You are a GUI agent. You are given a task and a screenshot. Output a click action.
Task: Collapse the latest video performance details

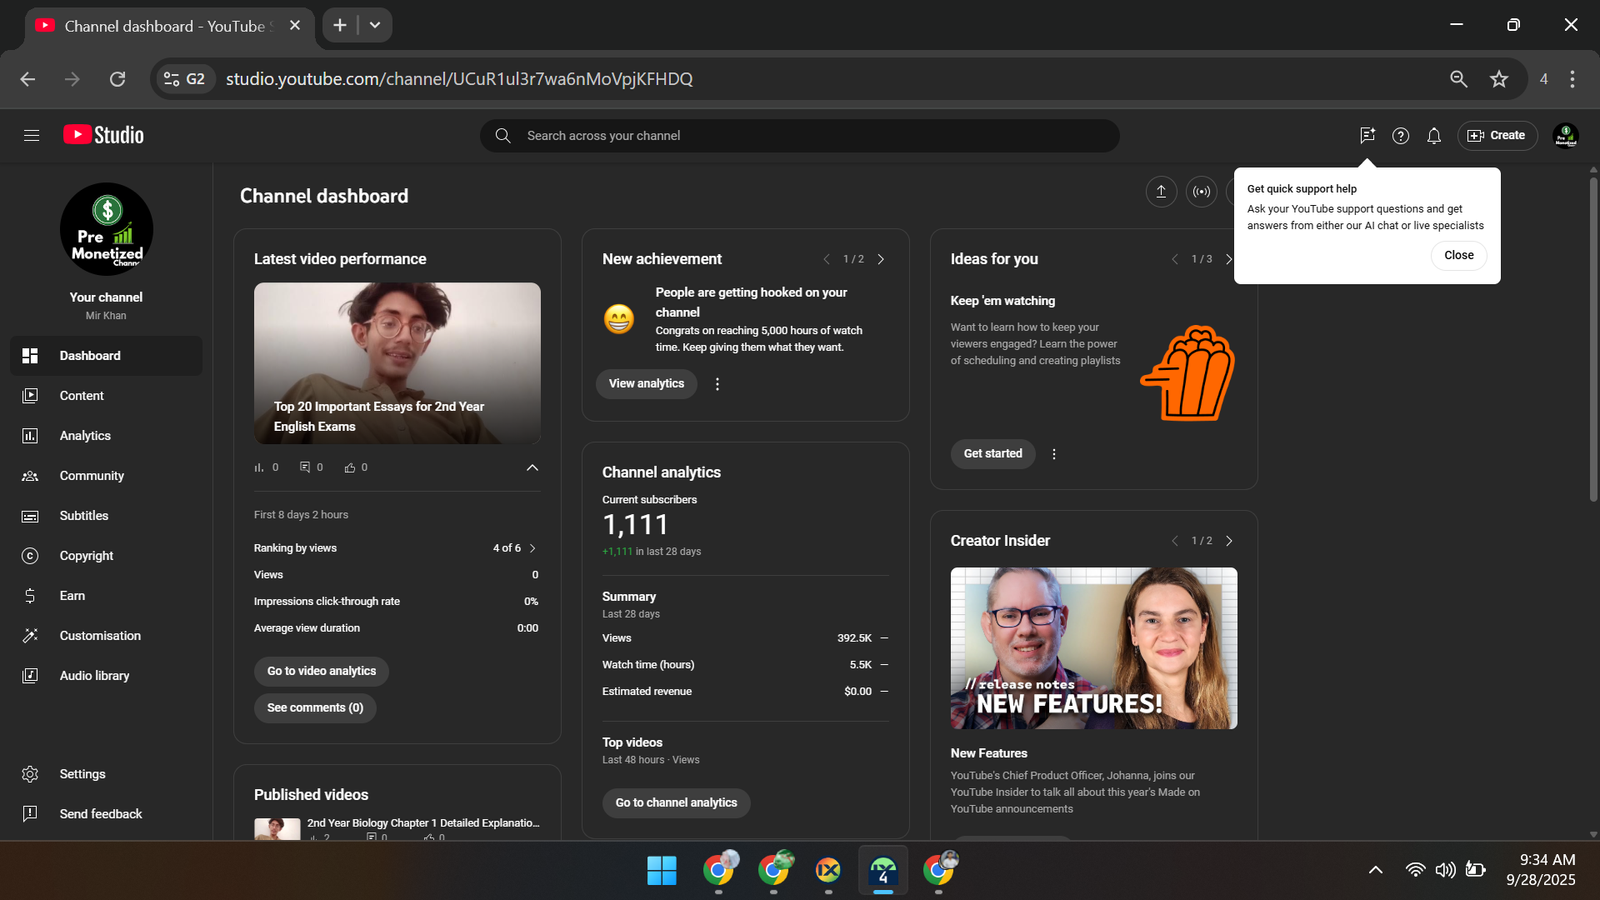[532, 467]
